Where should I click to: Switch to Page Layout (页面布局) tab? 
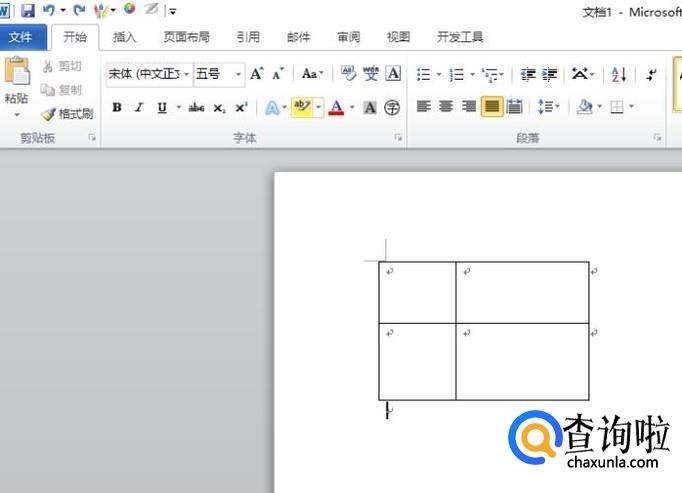coord(186,37)
